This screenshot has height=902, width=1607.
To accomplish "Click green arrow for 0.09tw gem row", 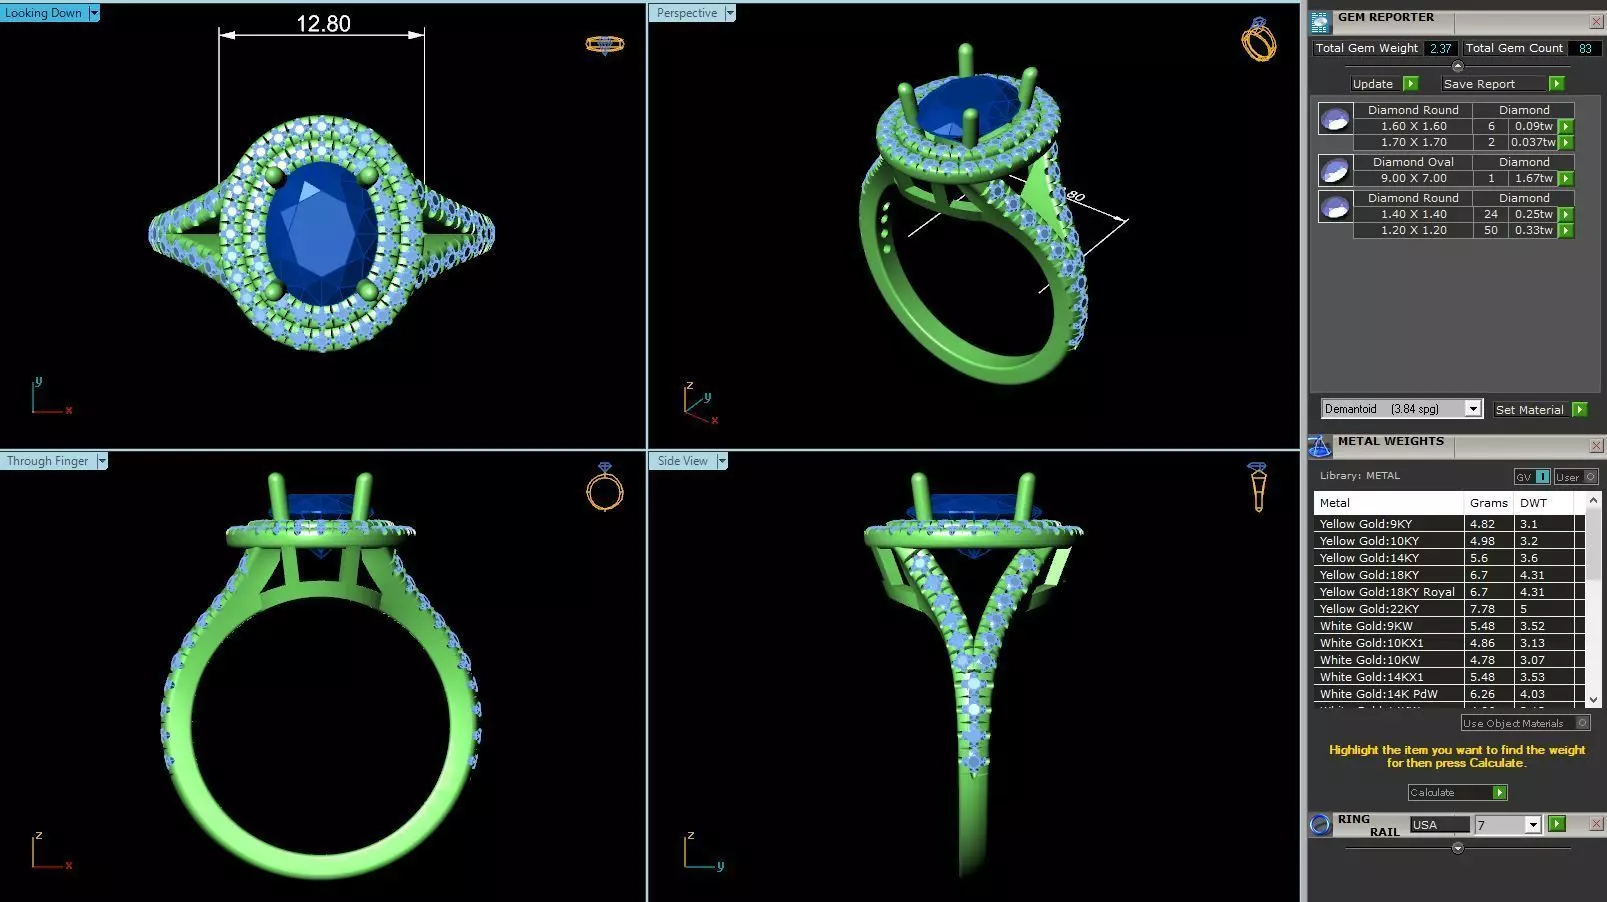I will 1566,127.
